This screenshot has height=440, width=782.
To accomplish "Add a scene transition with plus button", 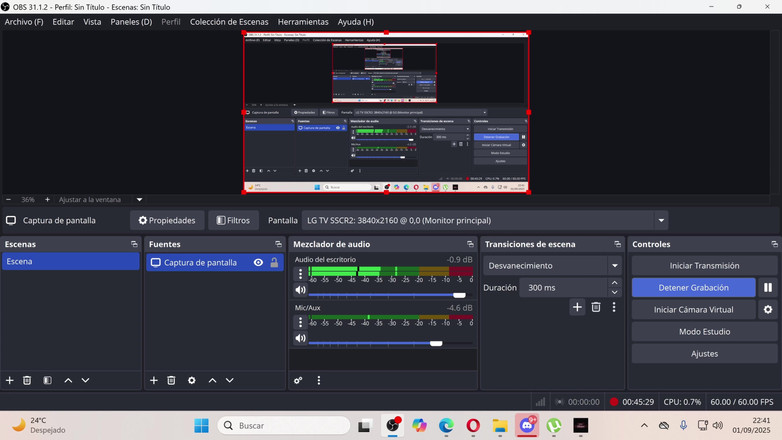I will coord(577,307).
